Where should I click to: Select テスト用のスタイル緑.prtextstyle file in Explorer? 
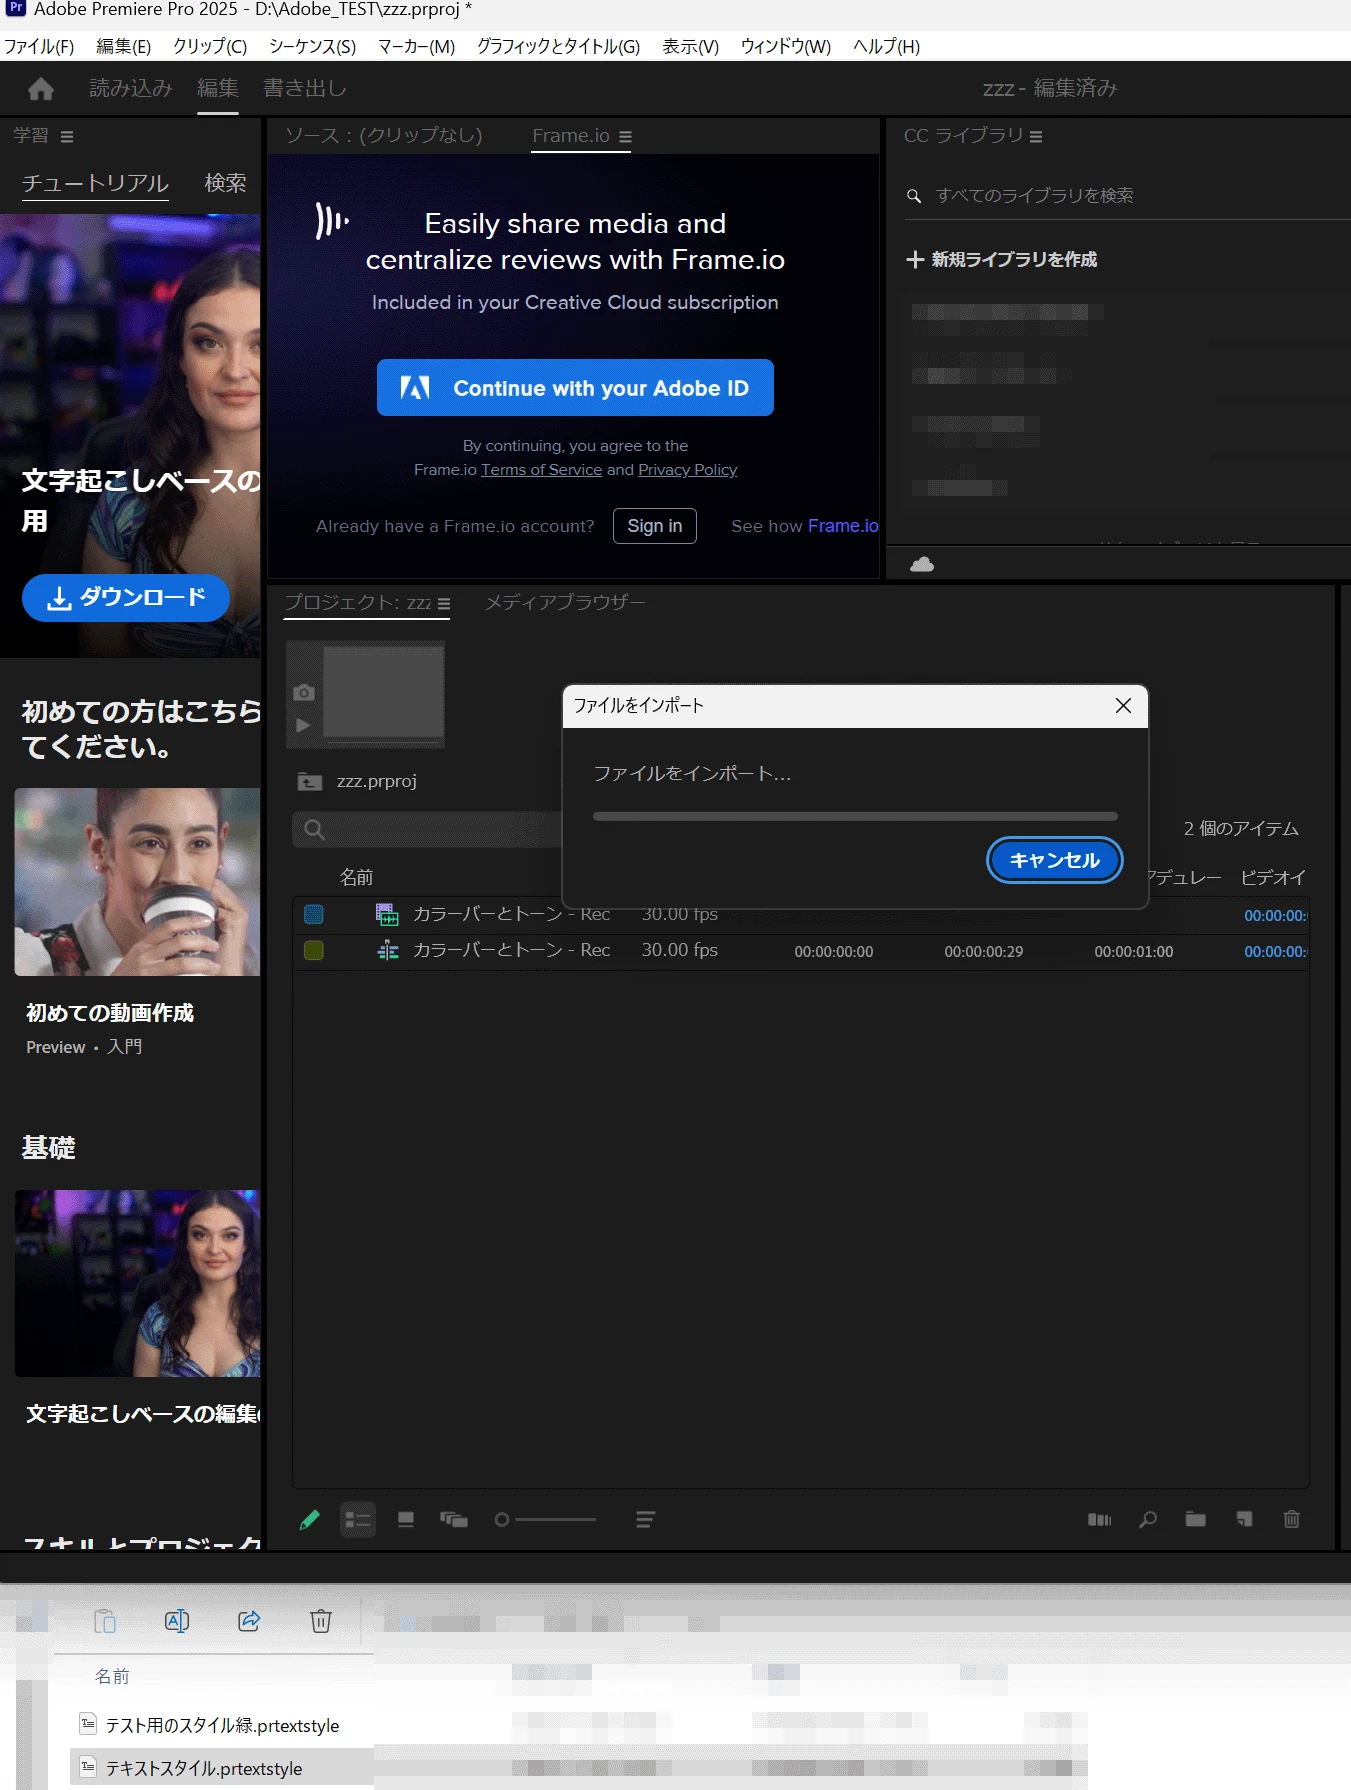pos(222,1726)
